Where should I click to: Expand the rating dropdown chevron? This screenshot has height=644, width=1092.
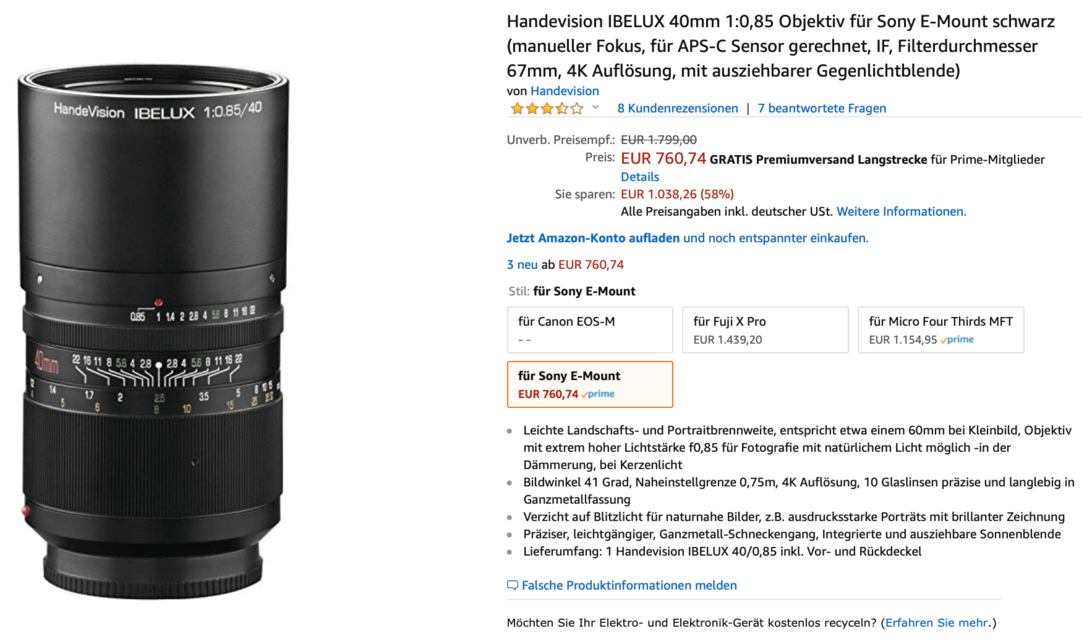pyautogui.click(x=595, y=107)
